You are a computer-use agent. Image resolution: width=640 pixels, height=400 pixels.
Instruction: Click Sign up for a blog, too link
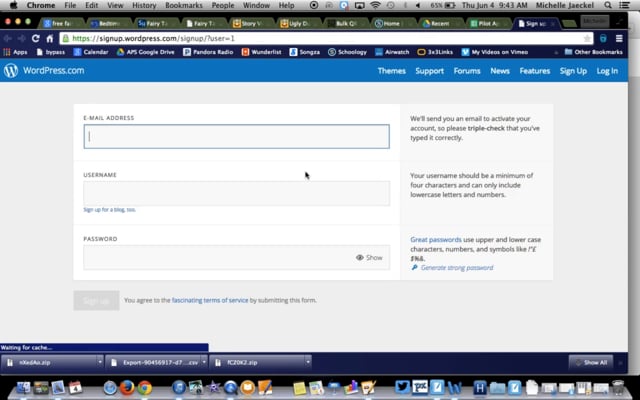109,209
